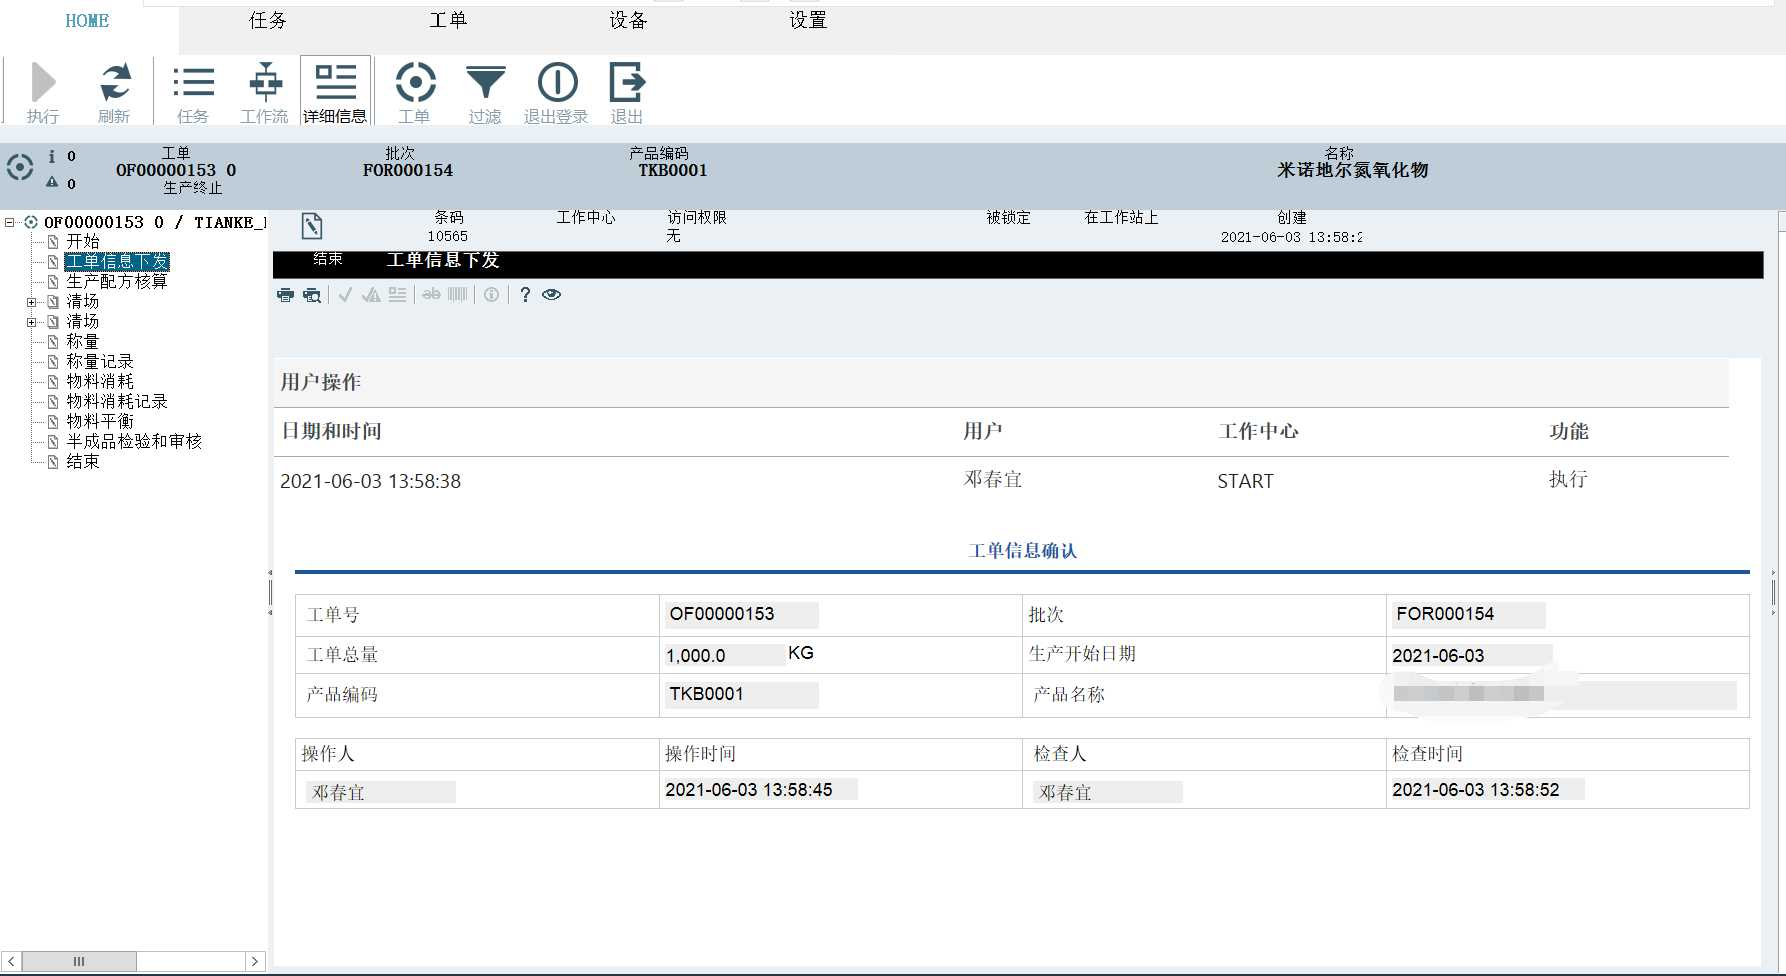The width and height of the screenshot is (1786, 976).
Task: Open the 设备 menu tab
Action: pos(628,20)
